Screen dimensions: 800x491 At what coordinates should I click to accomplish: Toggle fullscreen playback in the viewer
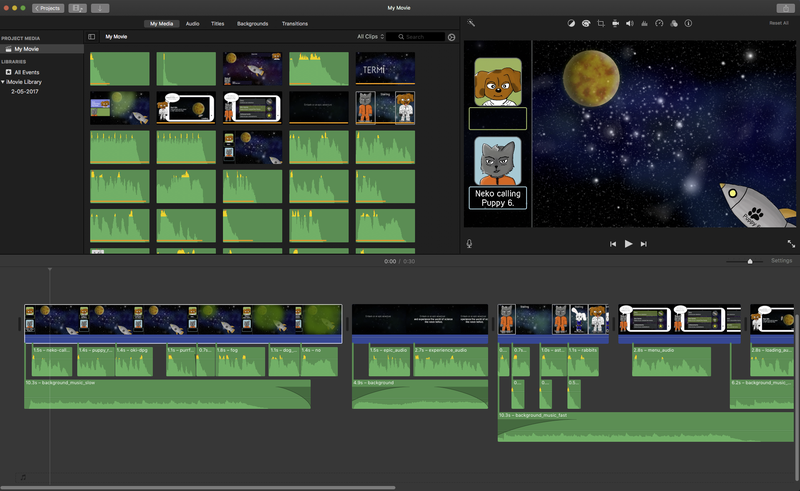[x=791, y=243]
